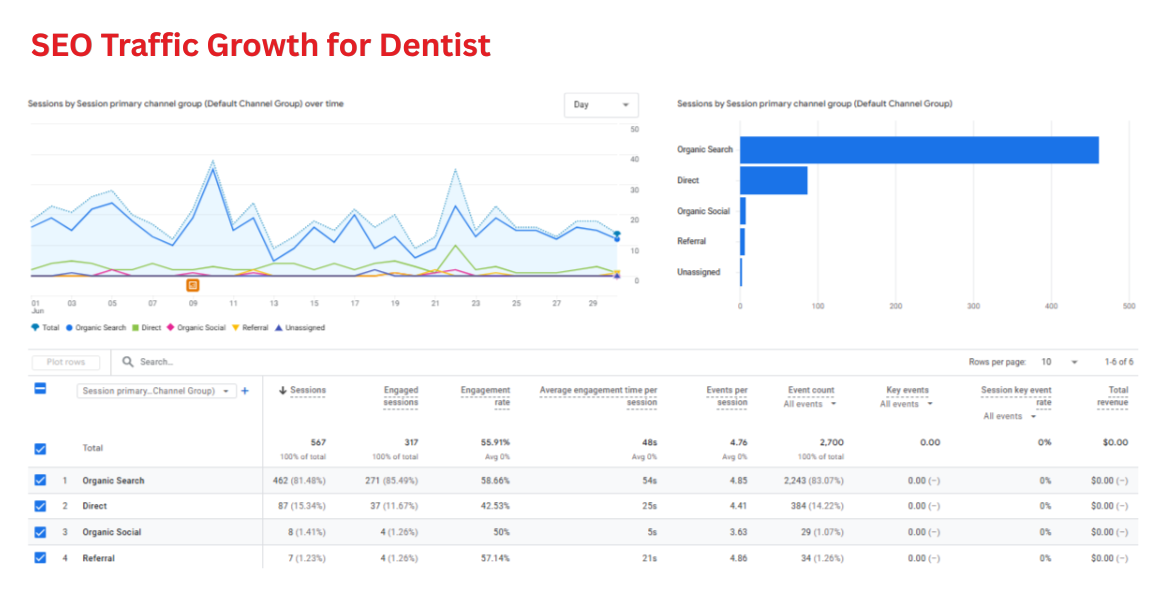Click the Engagement rate column header
The image size is (1170, 593).
486,396
